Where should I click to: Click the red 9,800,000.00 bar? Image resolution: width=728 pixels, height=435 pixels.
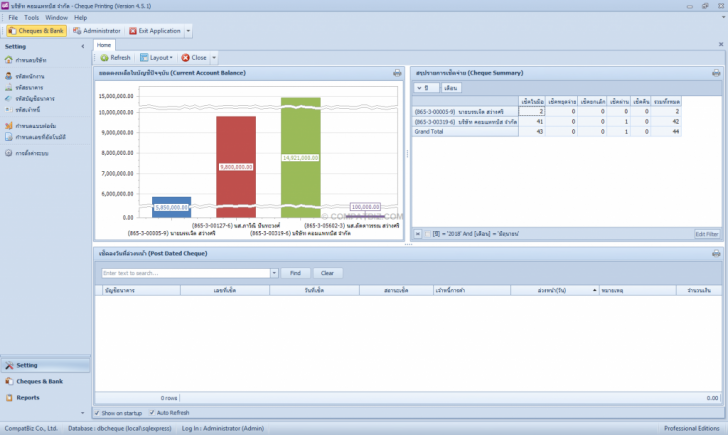(236, 167)
